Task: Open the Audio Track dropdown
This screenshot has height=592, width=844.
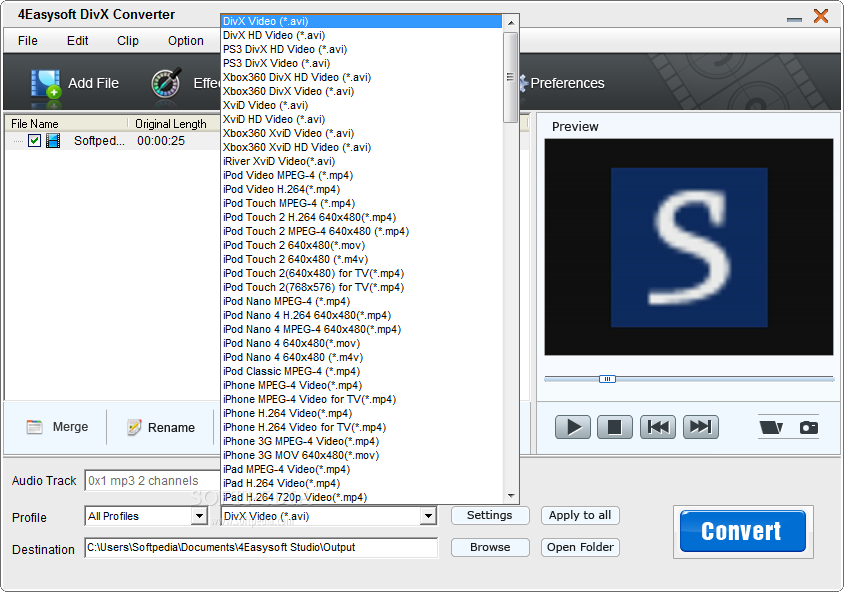Action: point(152,481)
